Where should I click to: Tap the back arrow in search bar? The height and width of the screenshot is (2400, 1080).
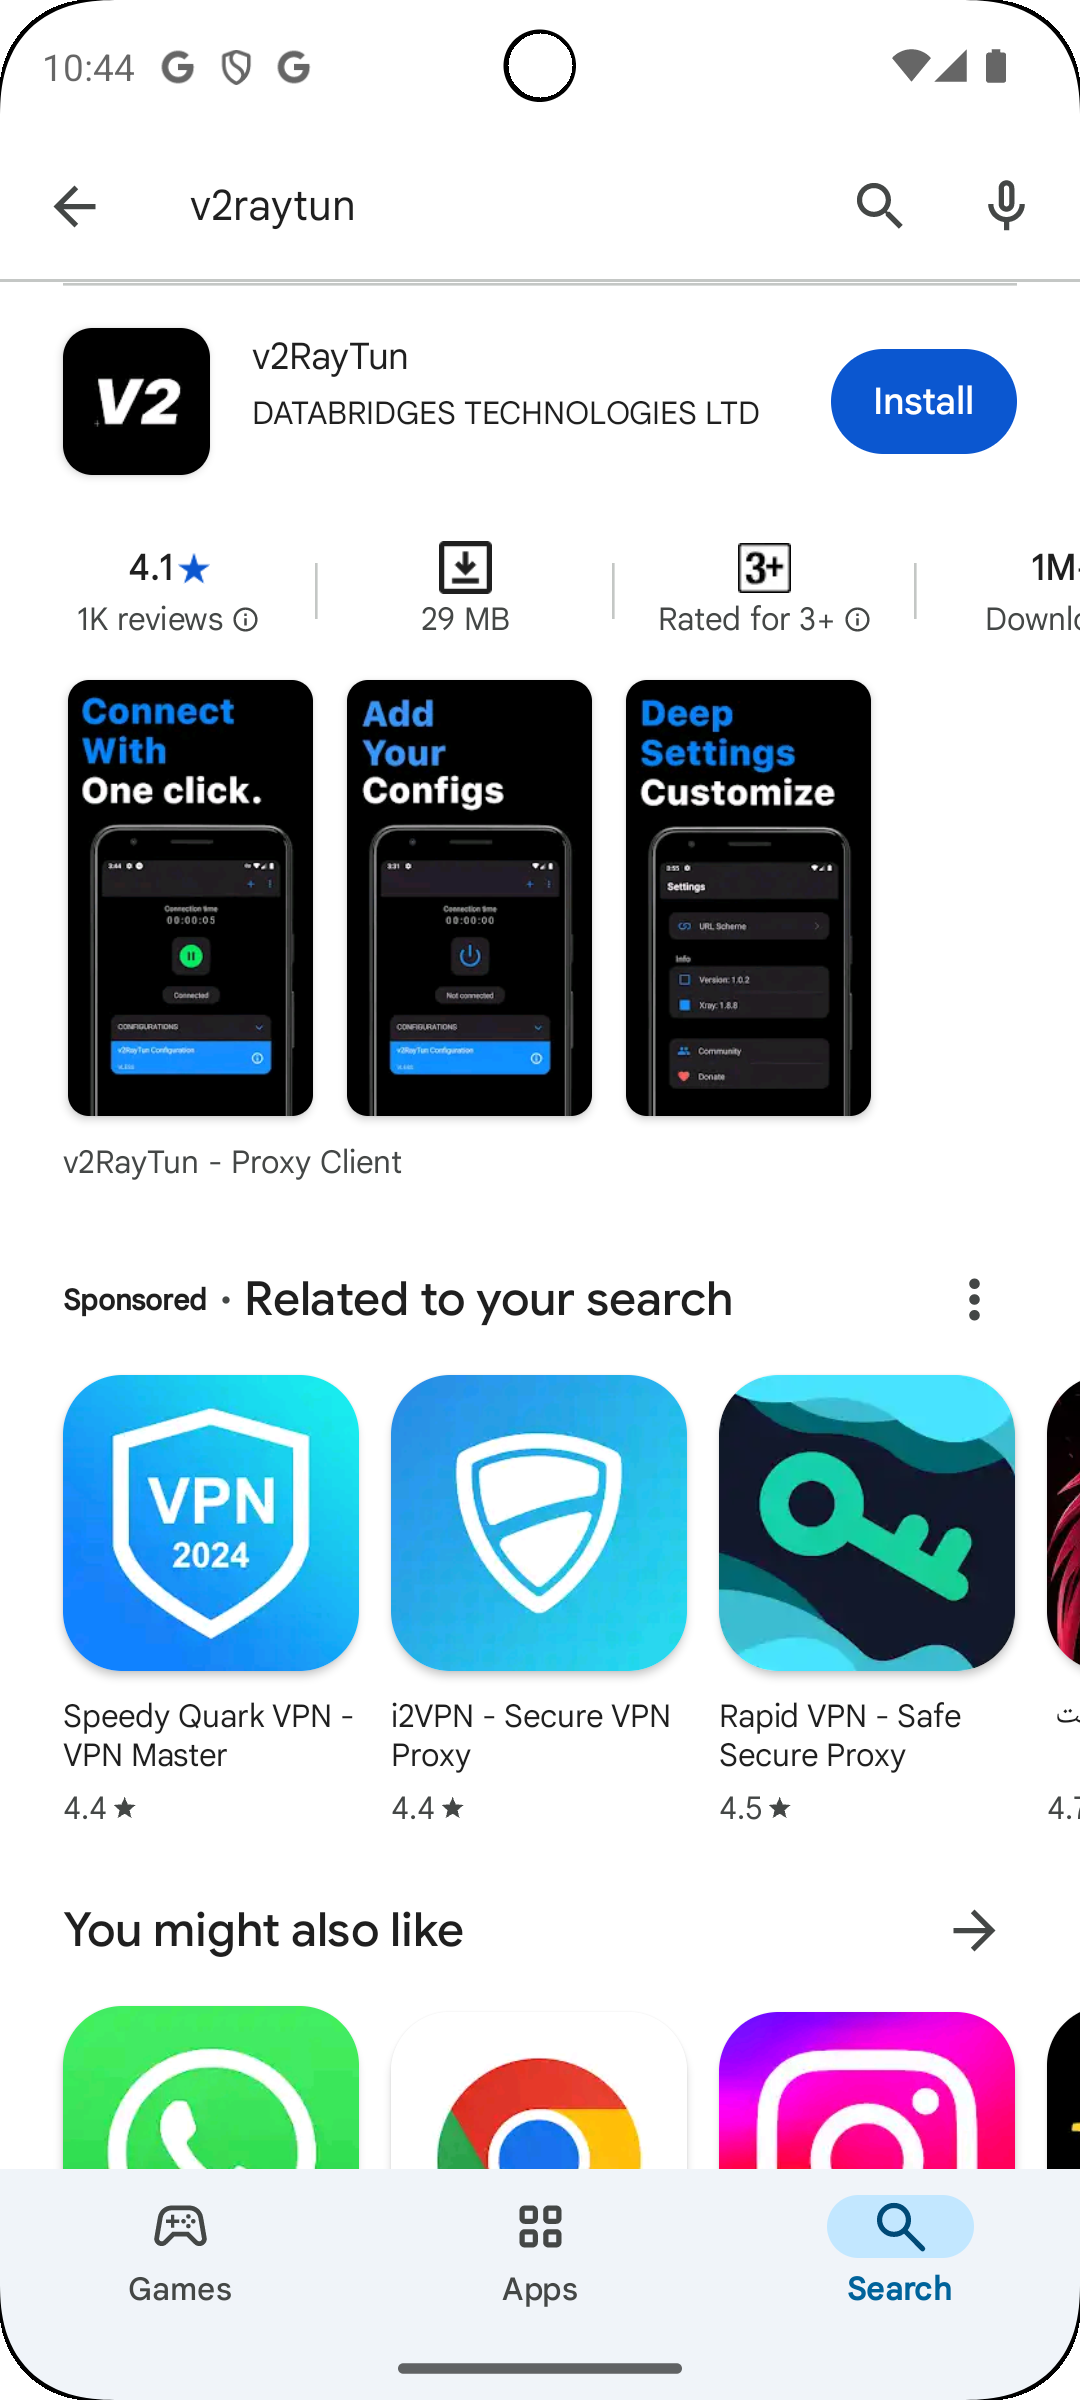pos(74,207)
